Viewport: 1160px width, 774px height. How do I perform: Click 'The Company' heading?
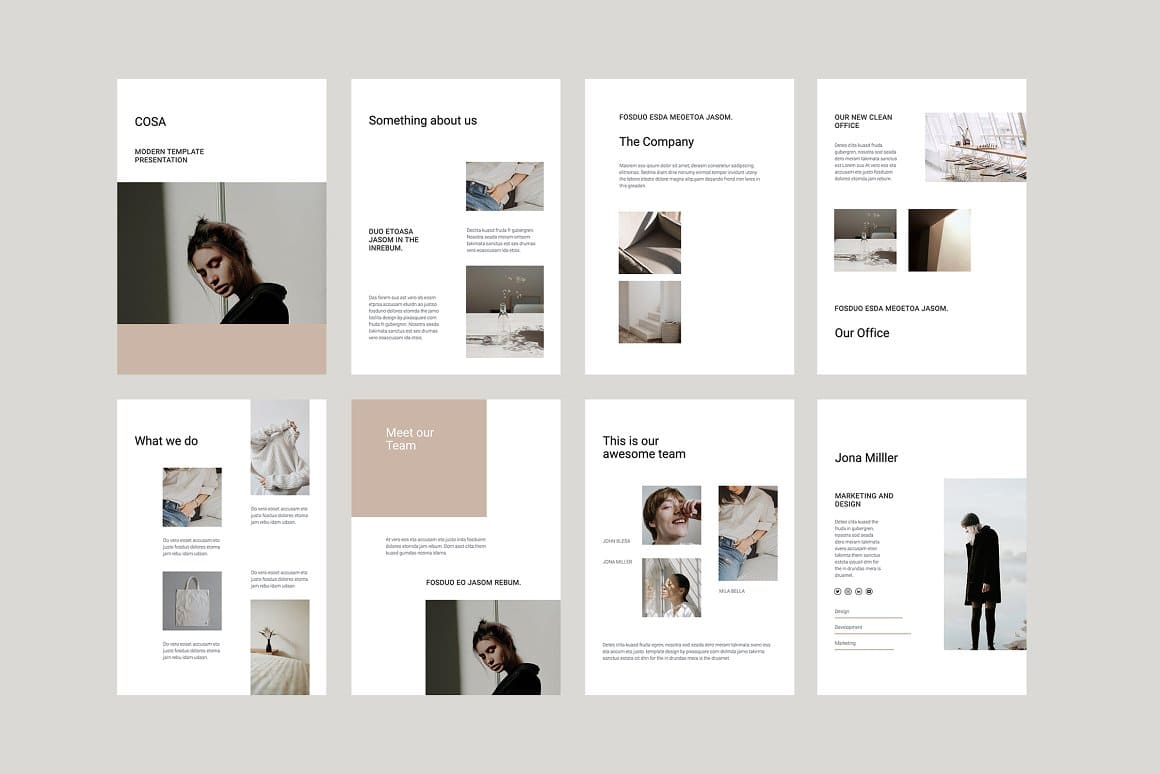pos(656,141)
